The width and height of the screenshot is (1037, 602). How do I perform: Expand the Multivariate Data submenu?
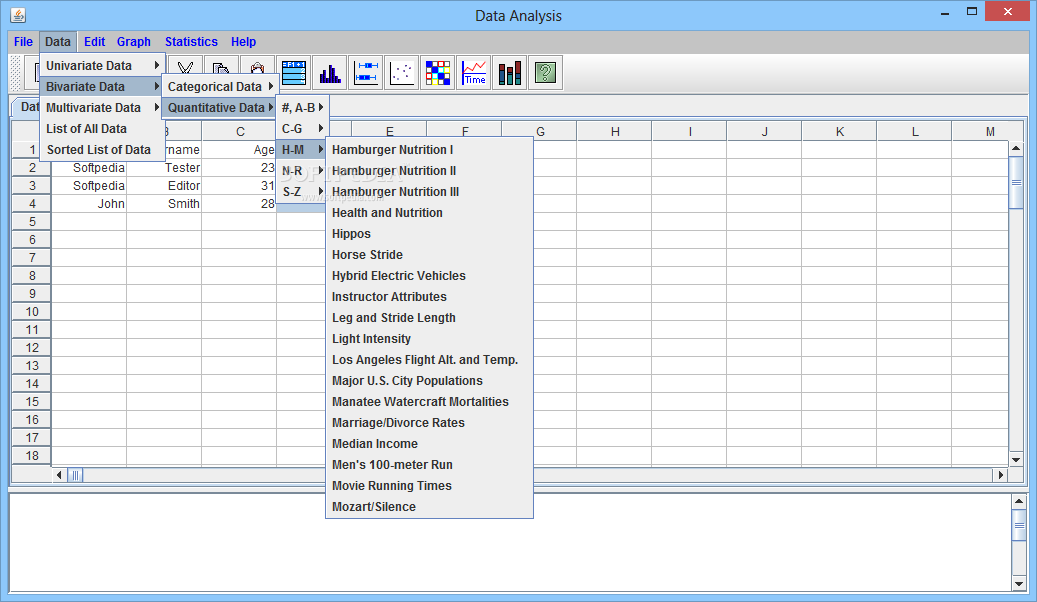click(x=103, y=108)
